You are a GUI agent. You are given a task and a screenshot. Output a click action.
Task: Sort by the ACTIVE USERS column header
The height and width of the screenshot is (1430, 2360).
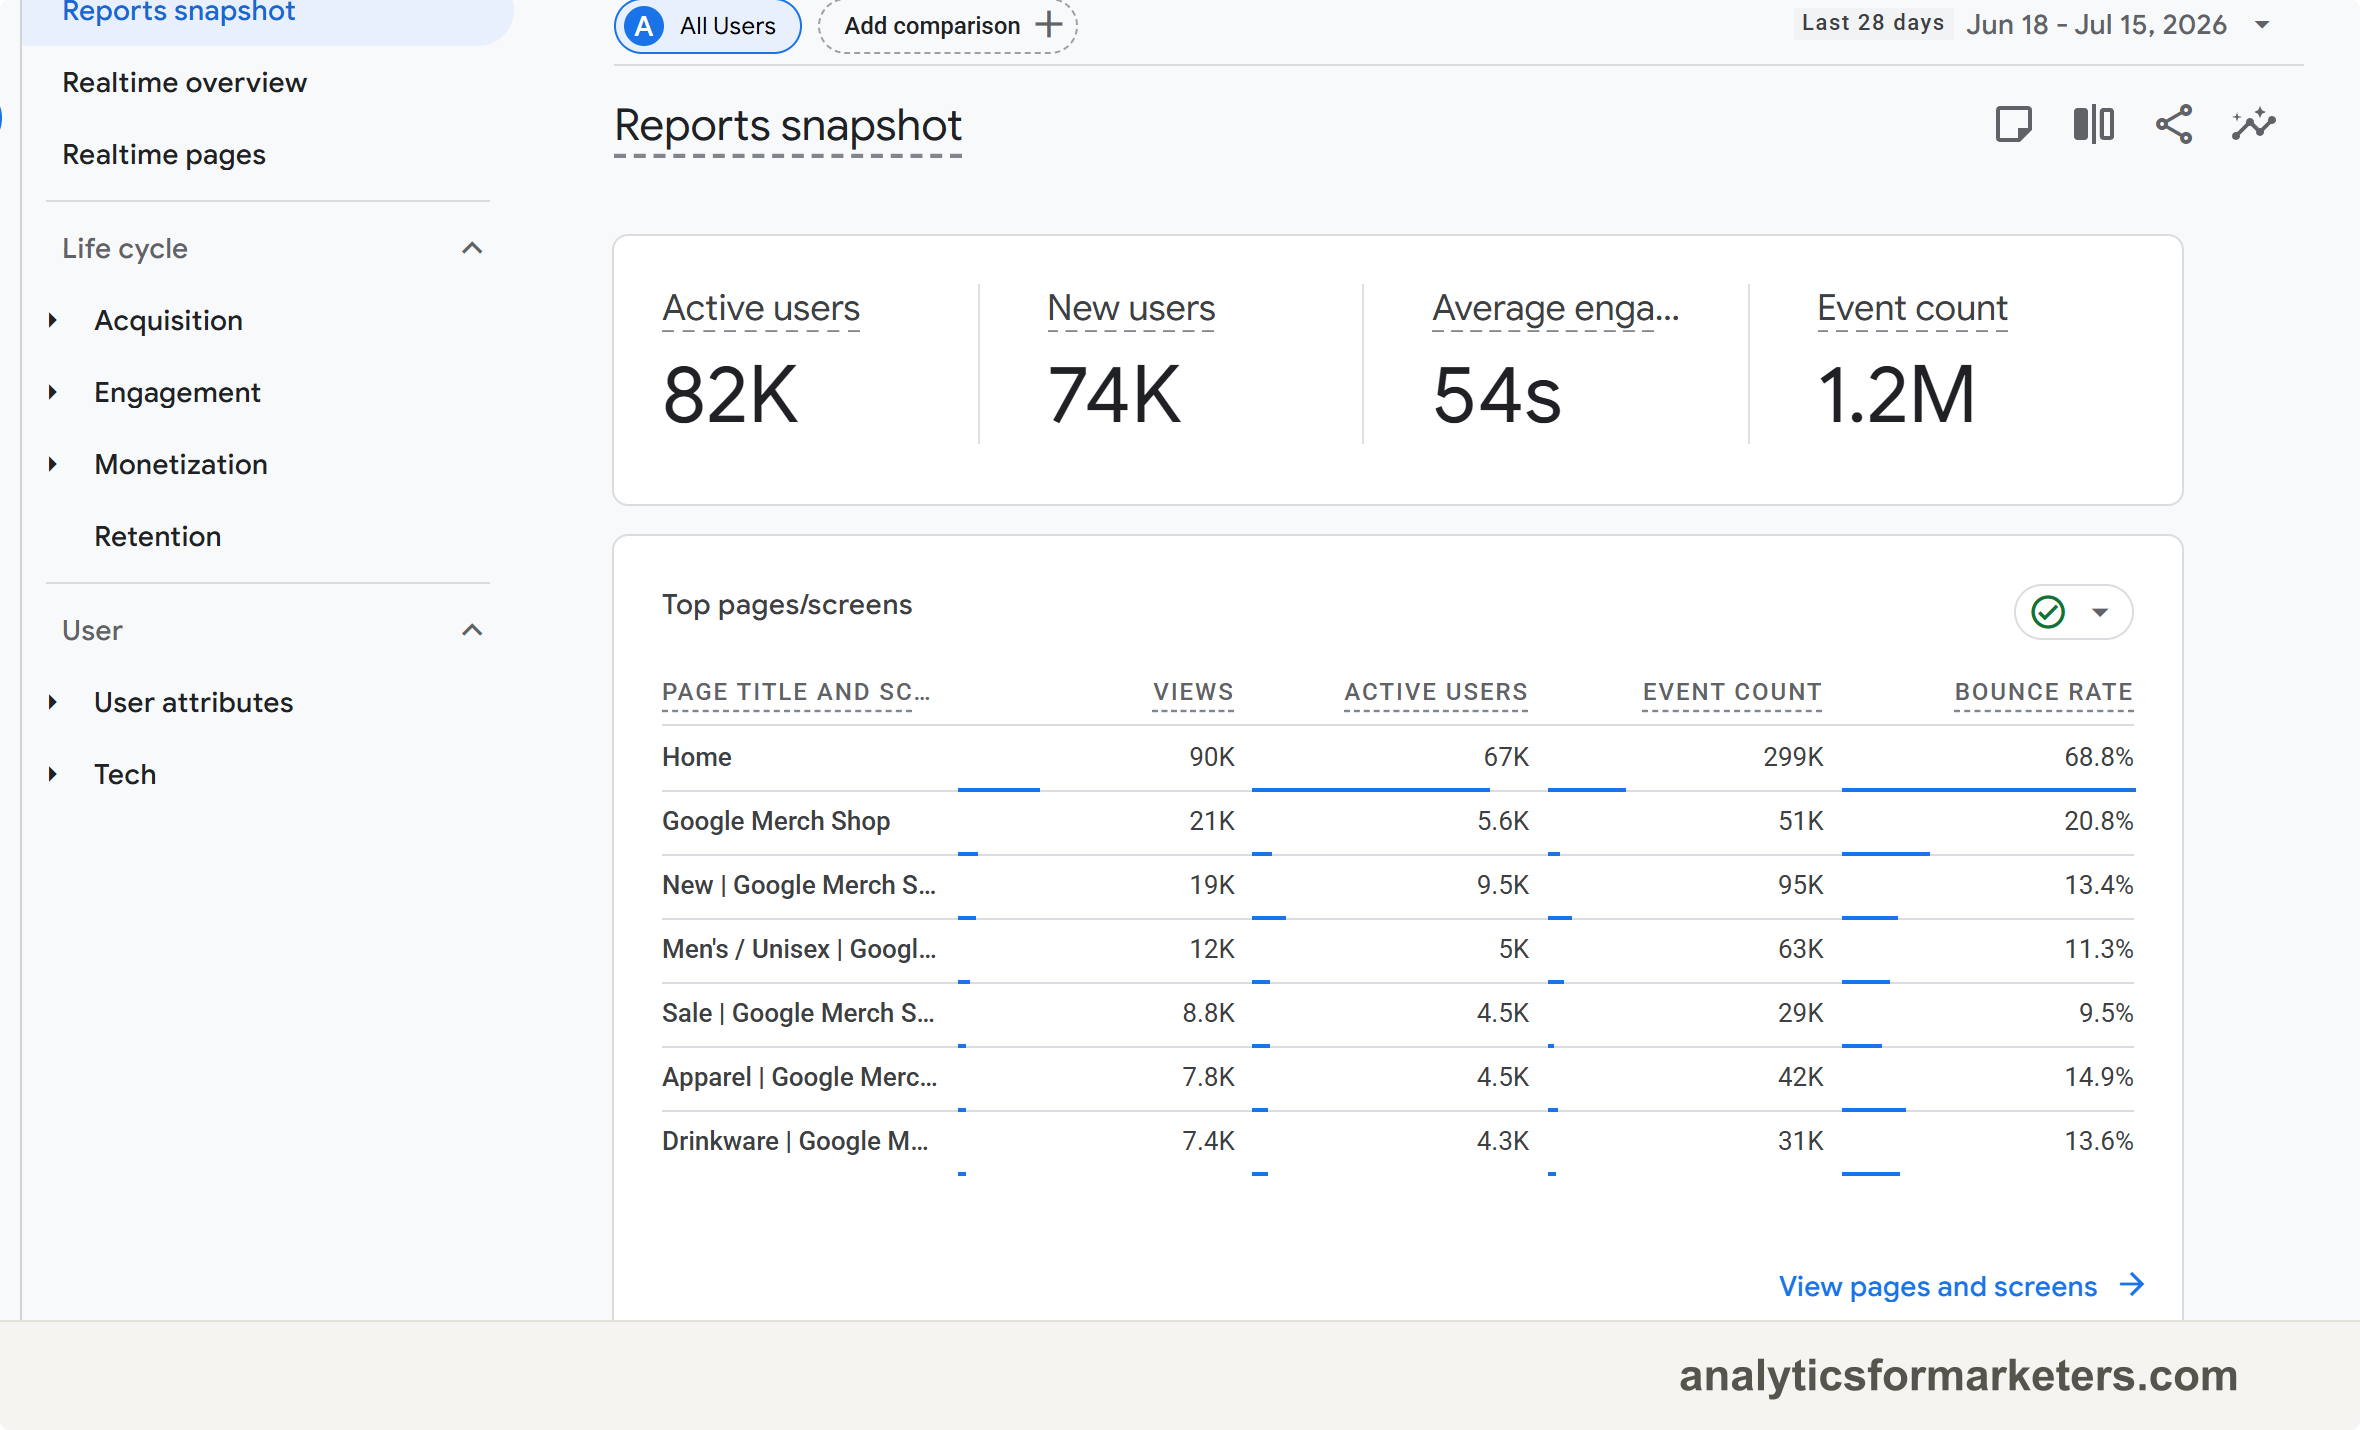[x=1436, y=692]
